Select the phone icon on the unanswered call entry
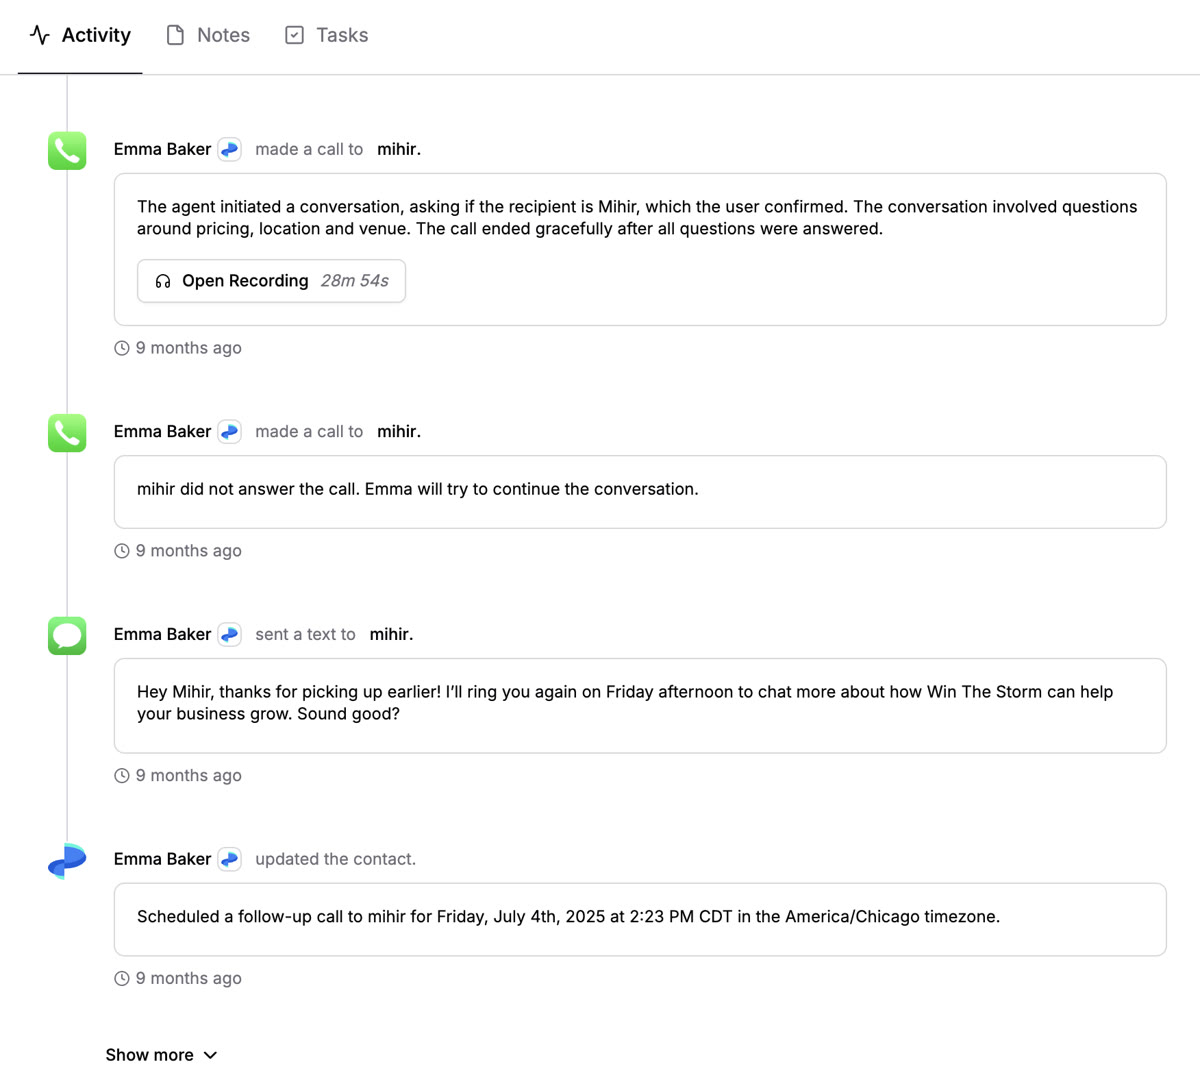Viewport: 1200px width, 1084px height. point(66,433)
